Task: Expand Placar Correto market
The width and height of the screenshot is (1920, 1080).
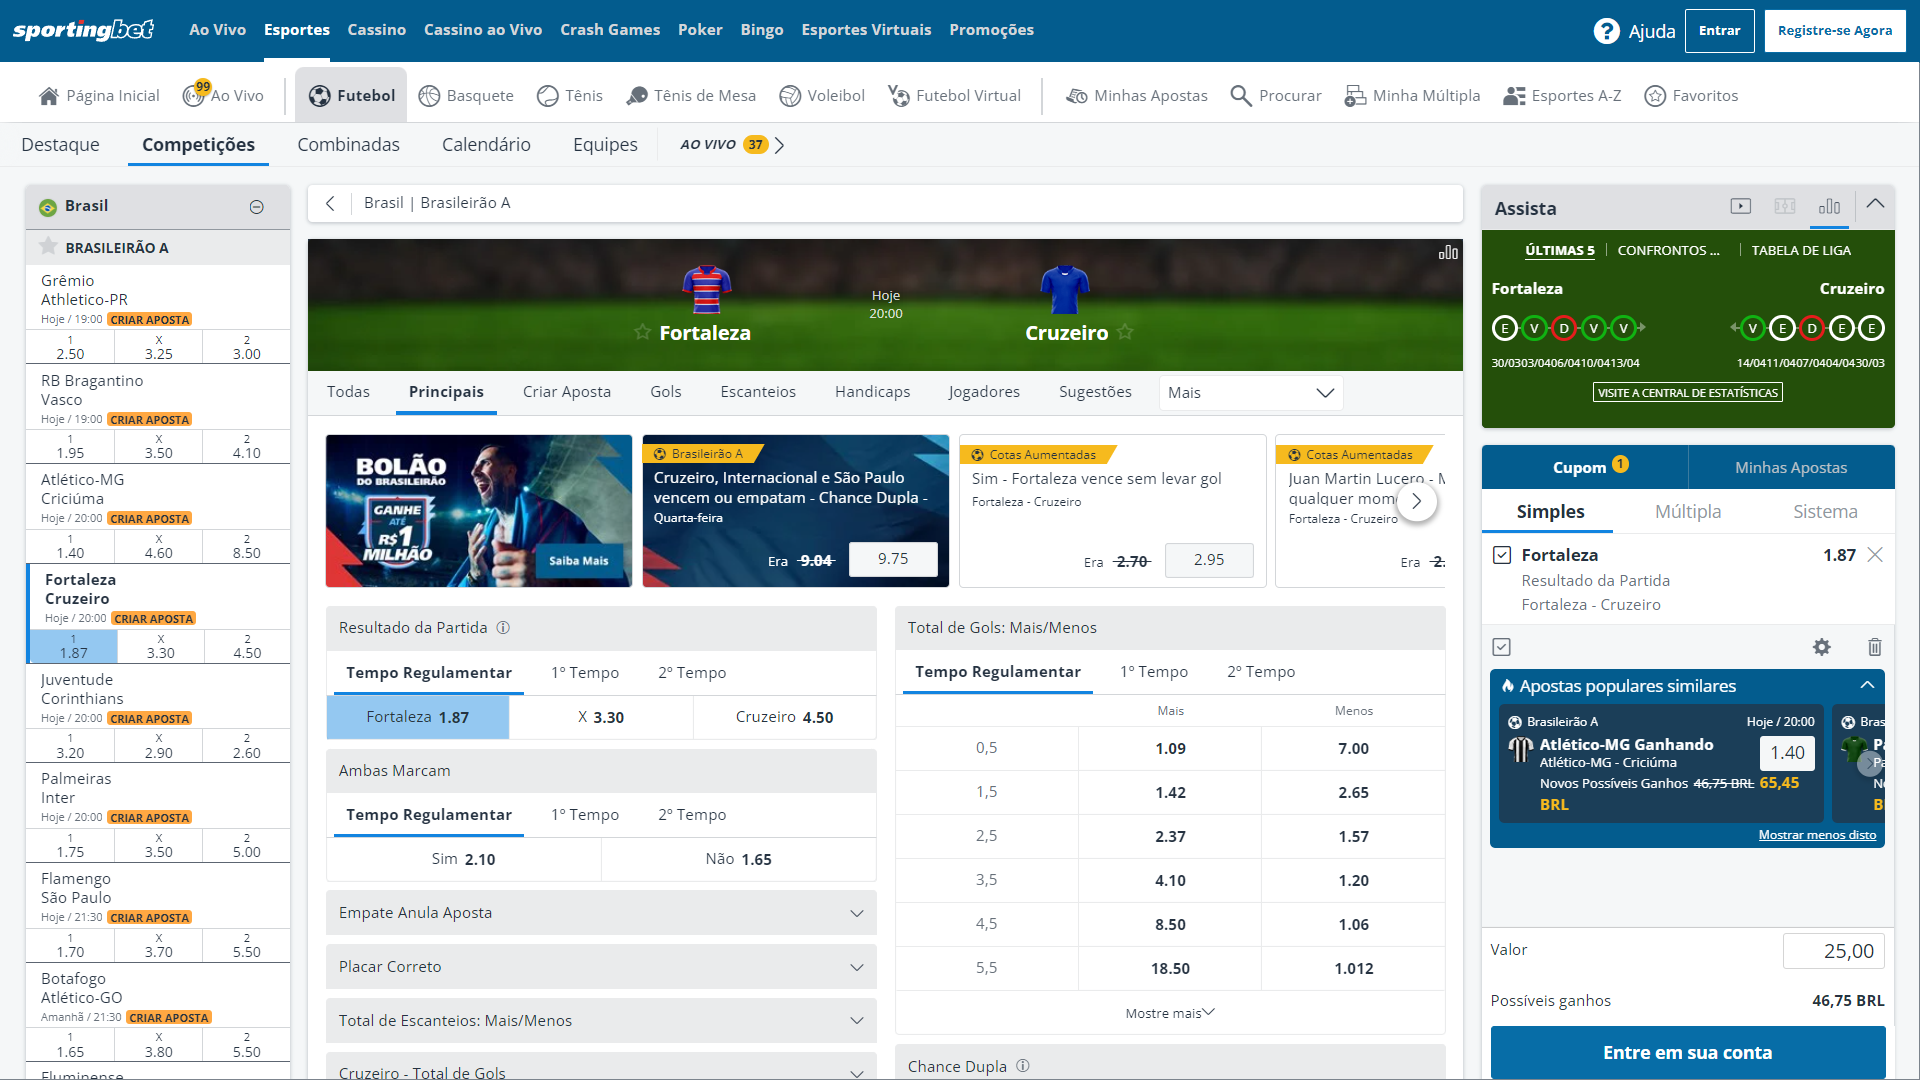Action: 601,967
